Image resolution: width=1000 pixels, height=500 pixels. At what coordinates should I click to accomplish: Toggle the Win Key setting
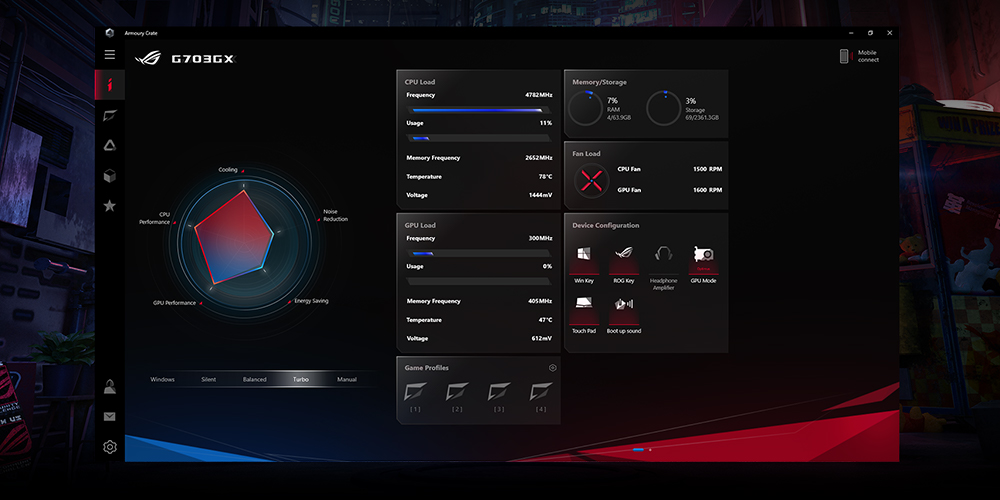(584, 264)
